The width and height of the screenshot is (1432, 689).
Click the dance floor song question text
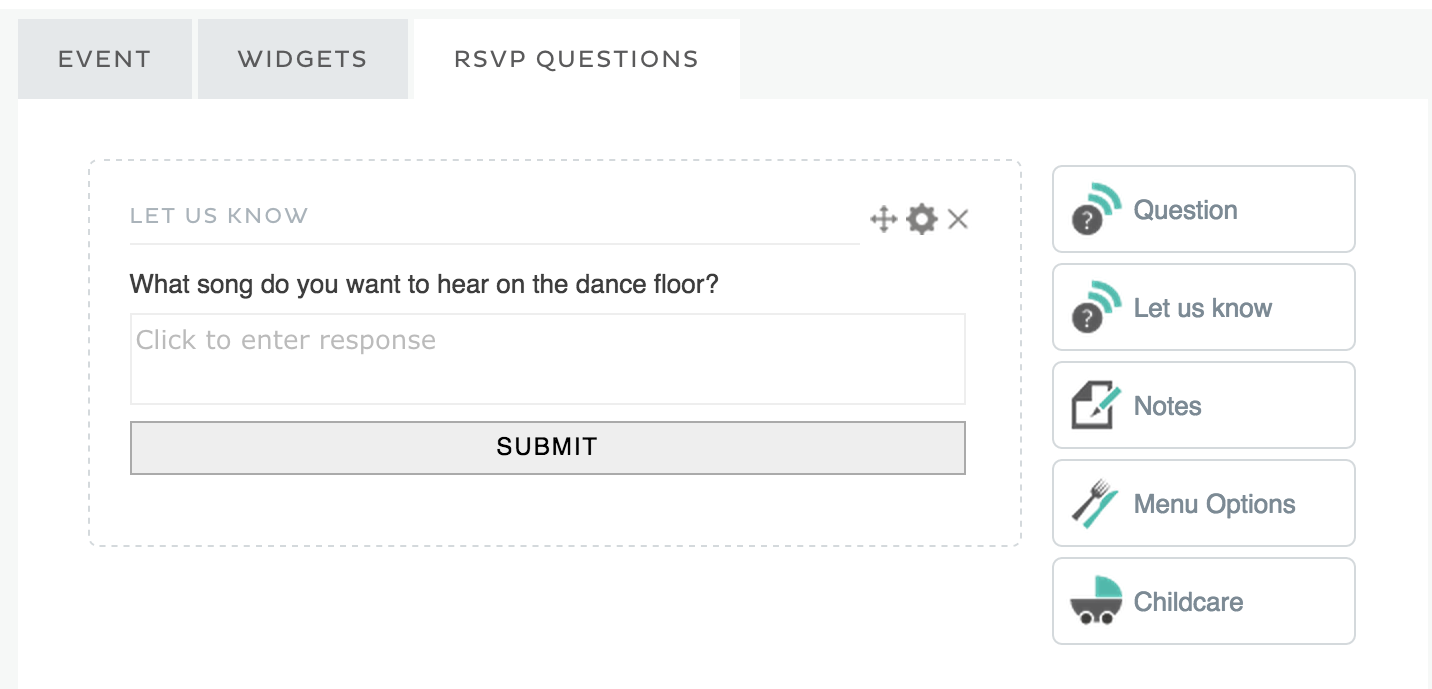click(x=424, y=285)
